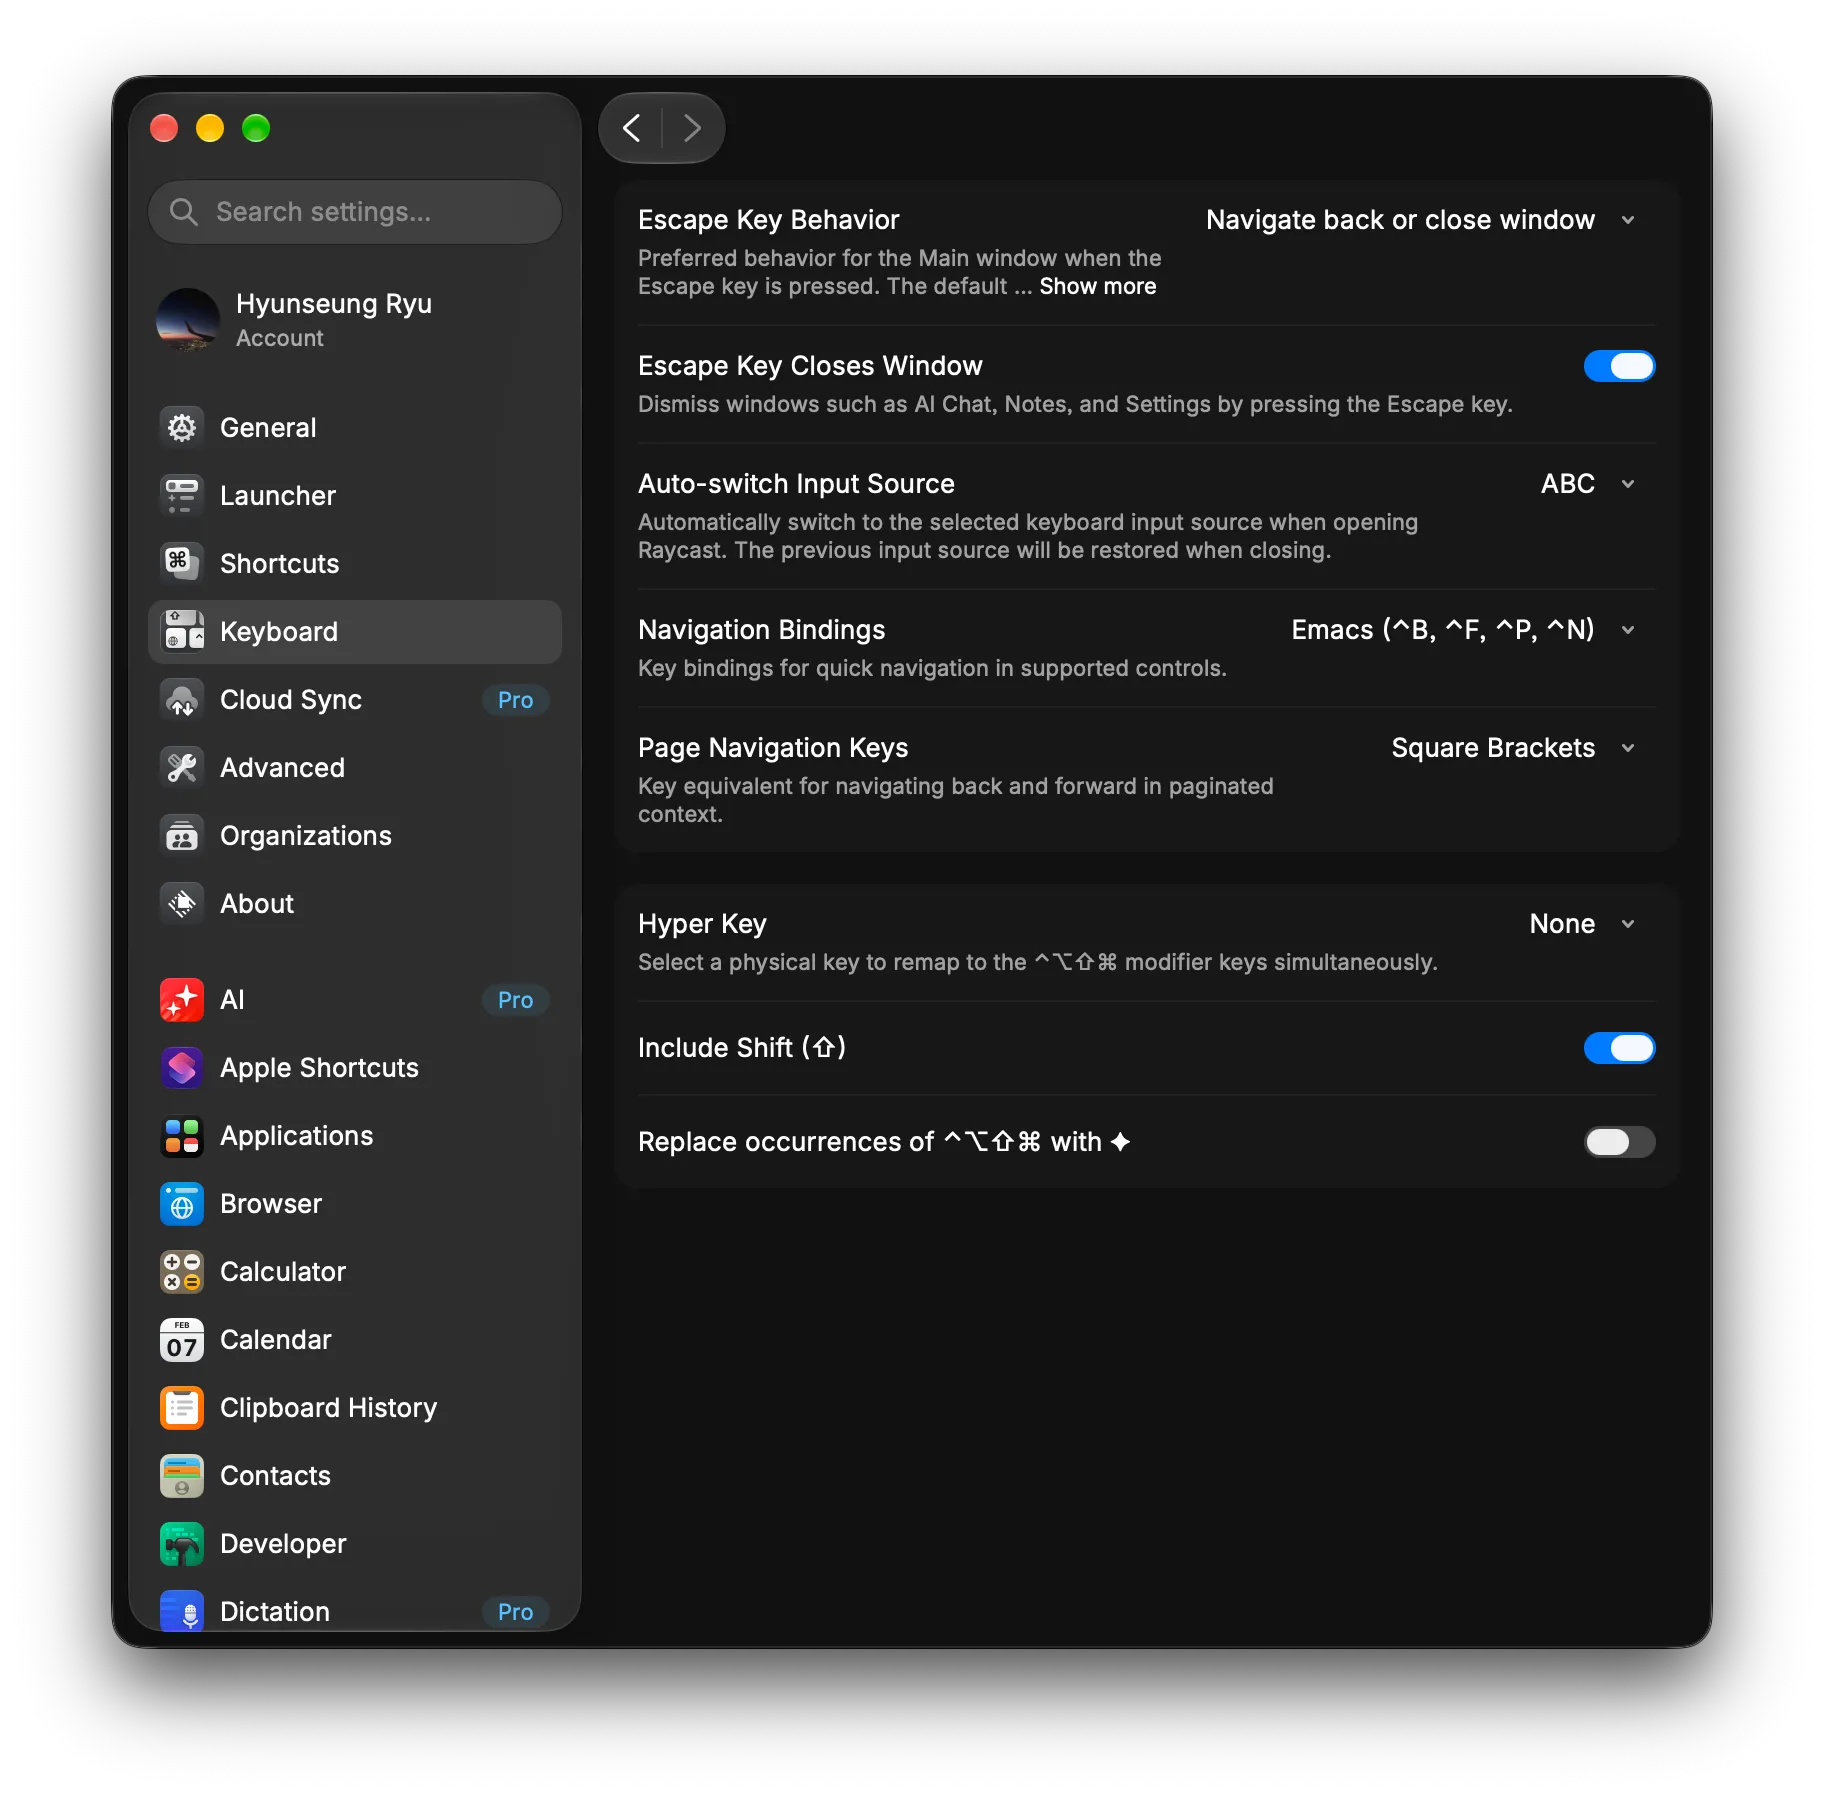Enable the Replace occurrences toggle
Image resolution: width=1824 pixels, height=1796 pixels.
pos(1619,1142)
